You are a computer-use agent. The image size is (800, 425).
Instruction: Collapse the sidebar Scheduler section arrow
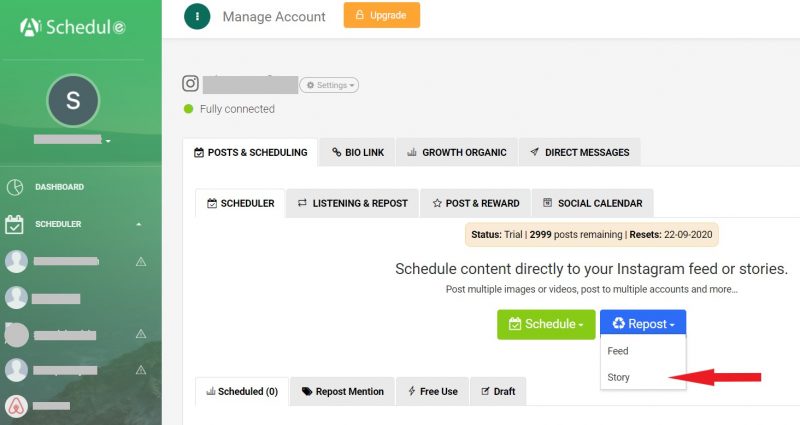[x=139, y=224]
